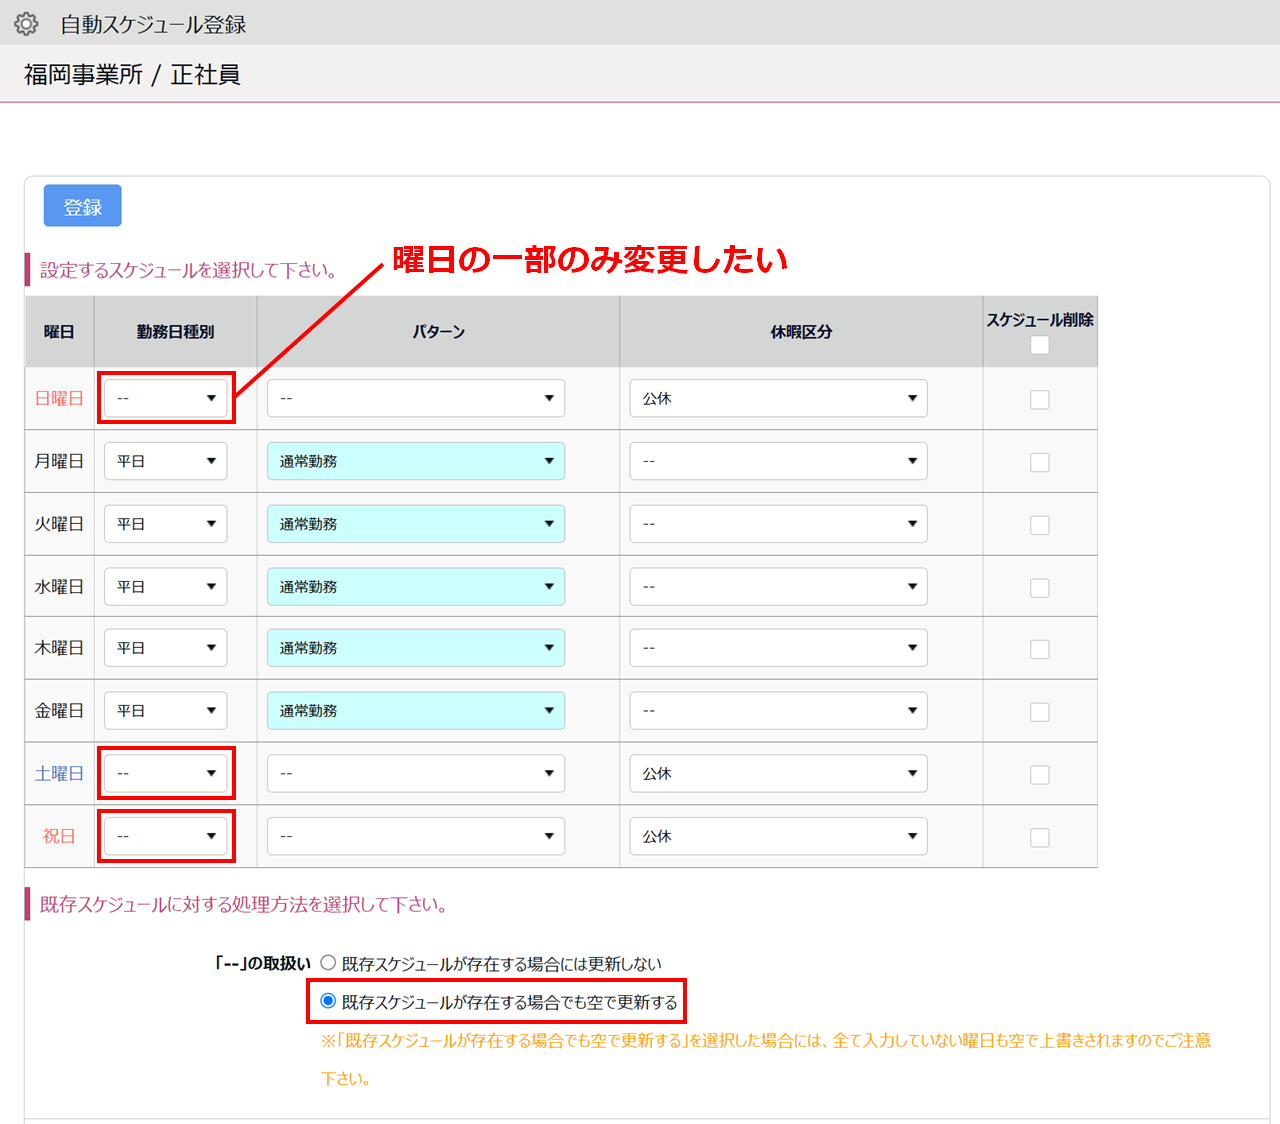The image size is (1280, 1124).
Task: Open 火曜日 休暇区分 dropdown
Action: [x=779, y=524]
